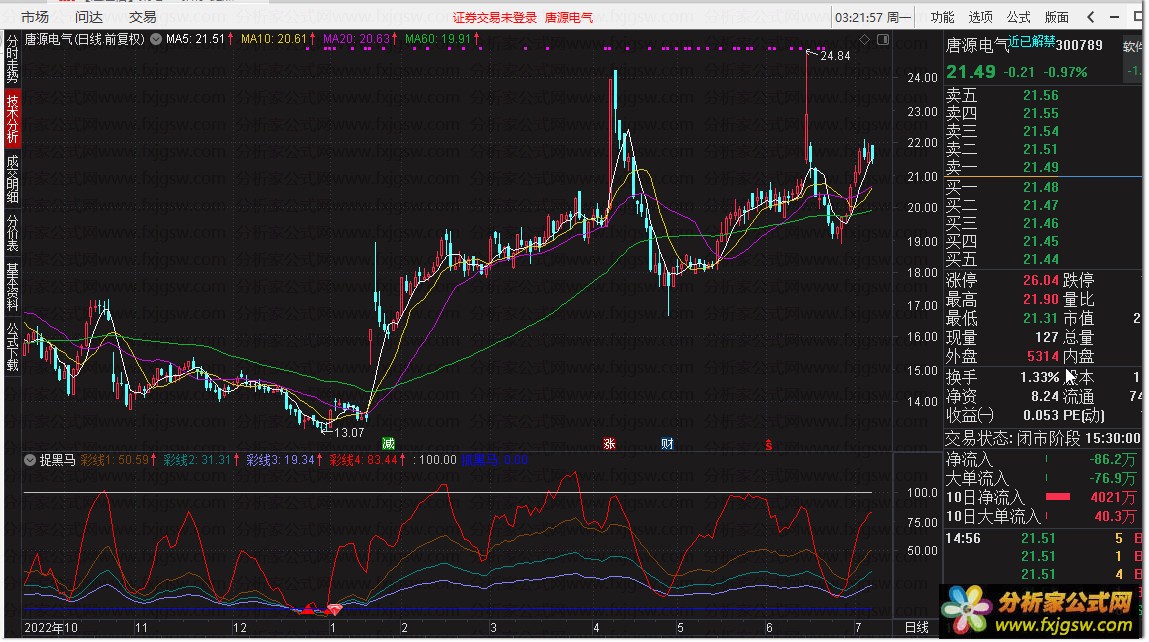Click the 减 marker below chart
Screen dimensions: 1149x642
click(388, 443)
